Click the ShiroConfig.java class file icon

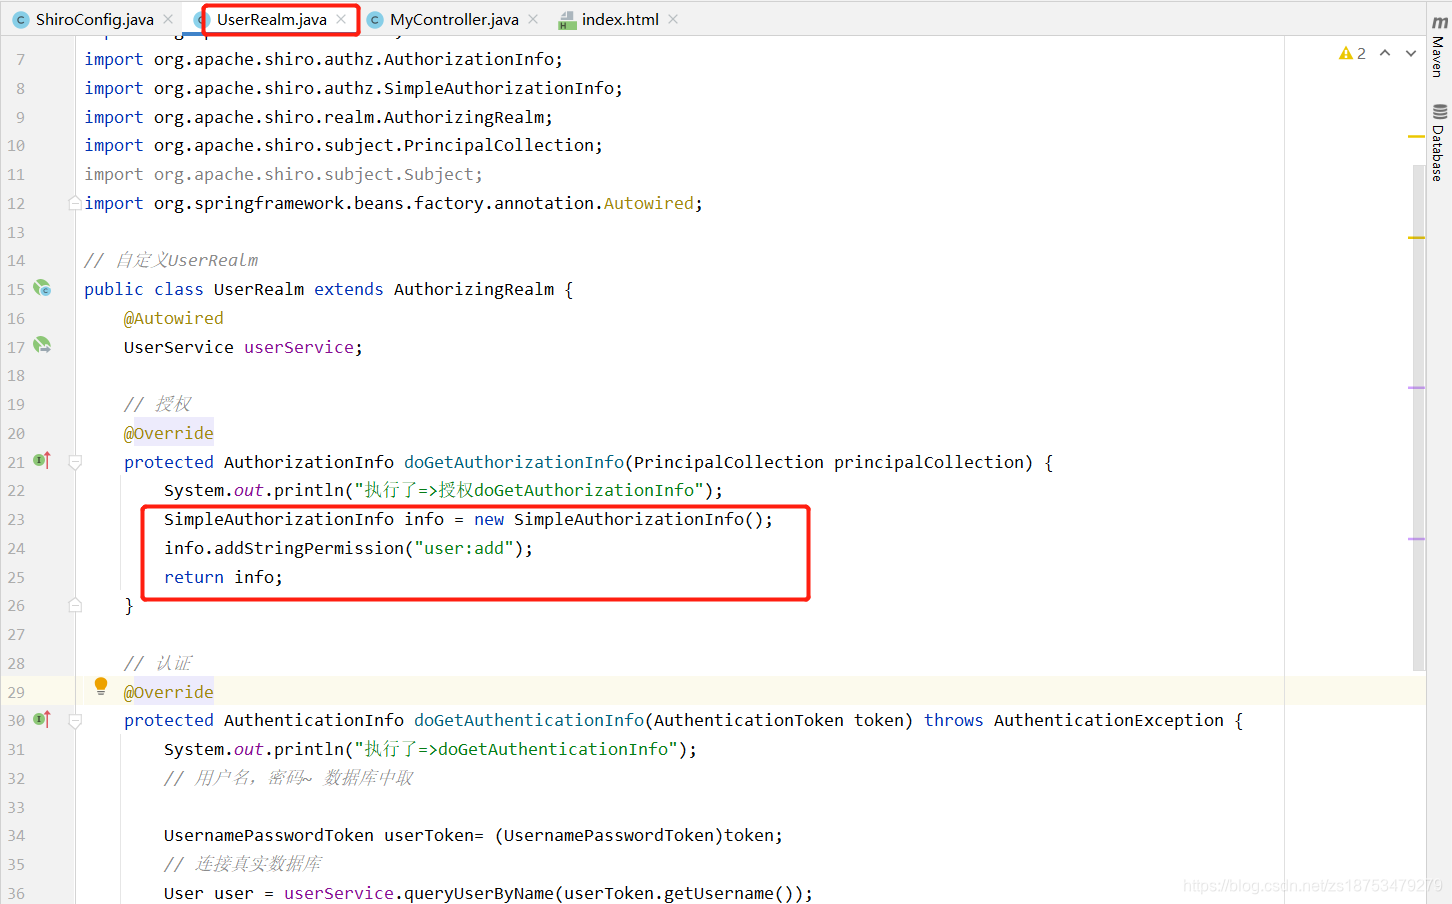pyautogui.click(x=20, y=19)
